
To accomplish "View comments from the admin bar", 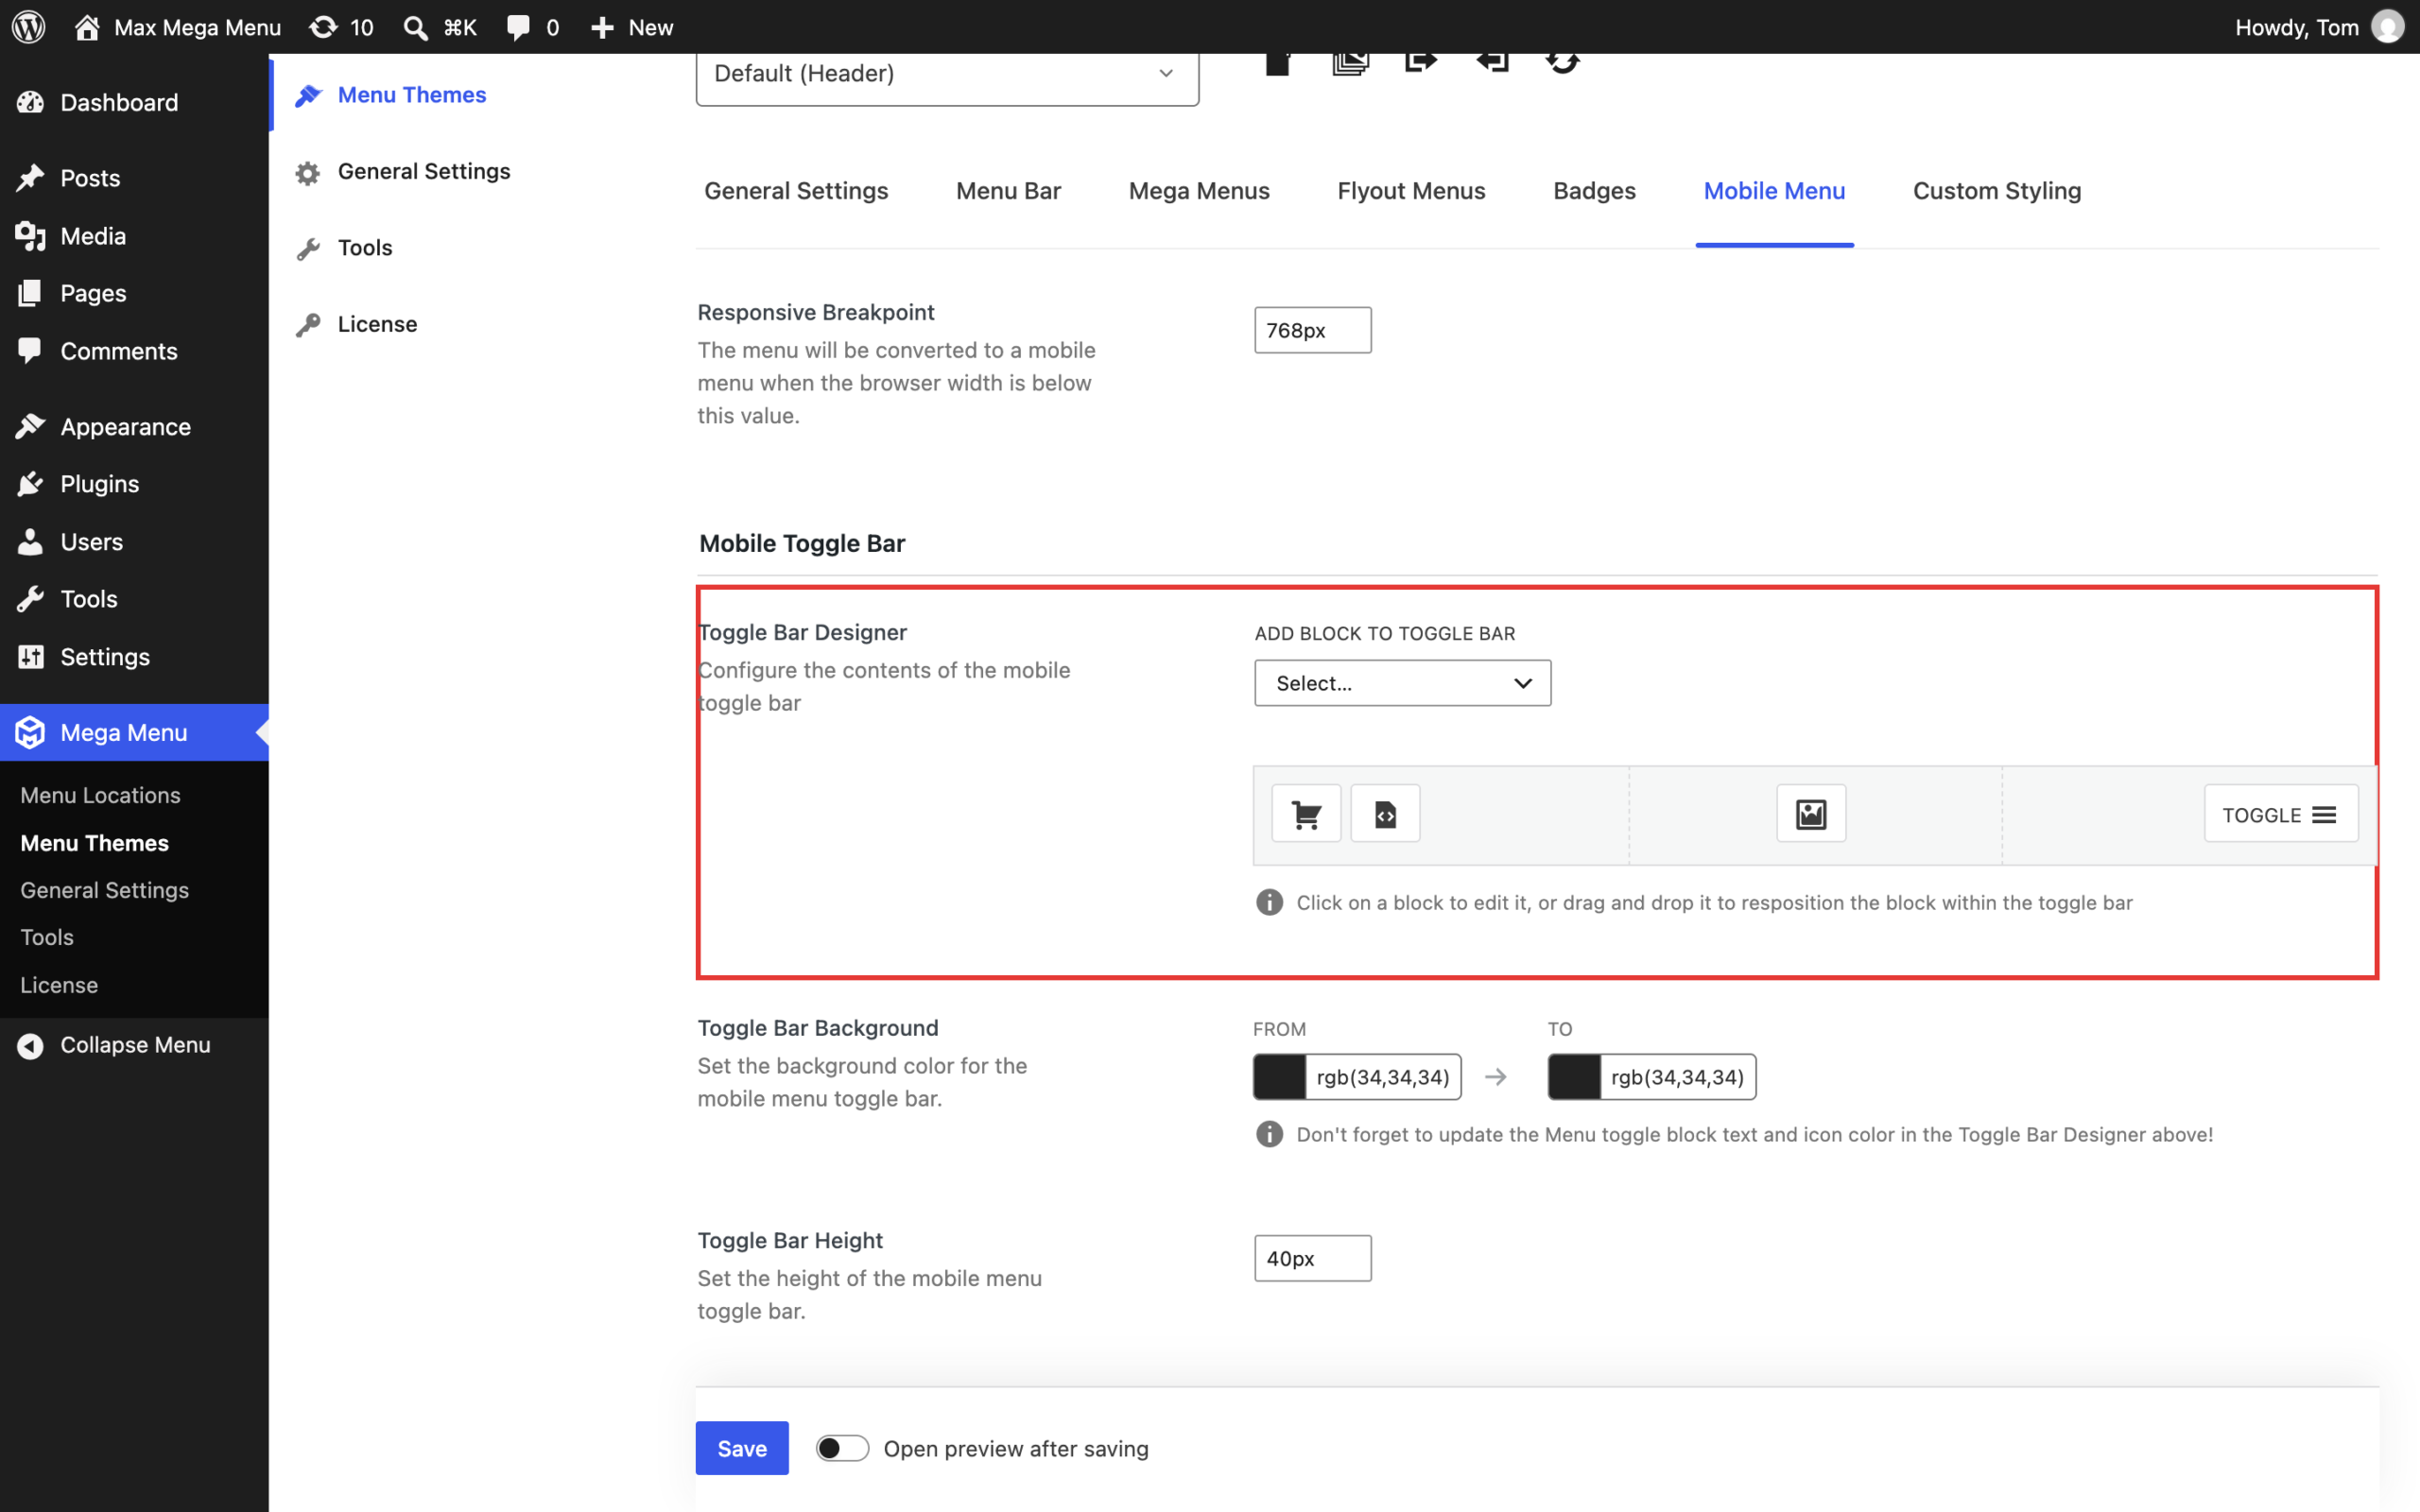I will [x=533, y=27].
